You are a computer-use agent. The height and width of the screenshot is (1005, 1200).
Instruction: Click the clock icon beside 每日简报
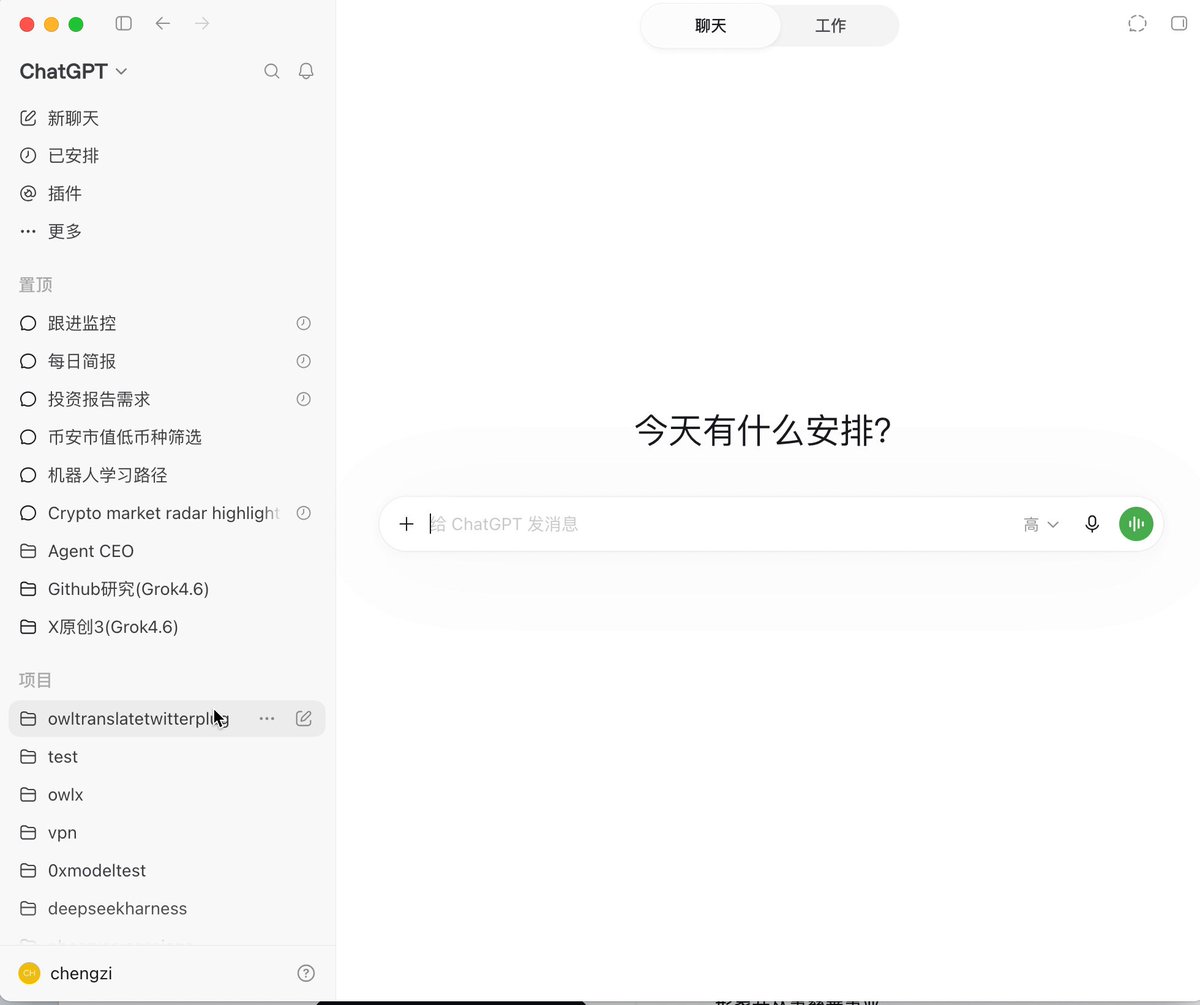304,361
